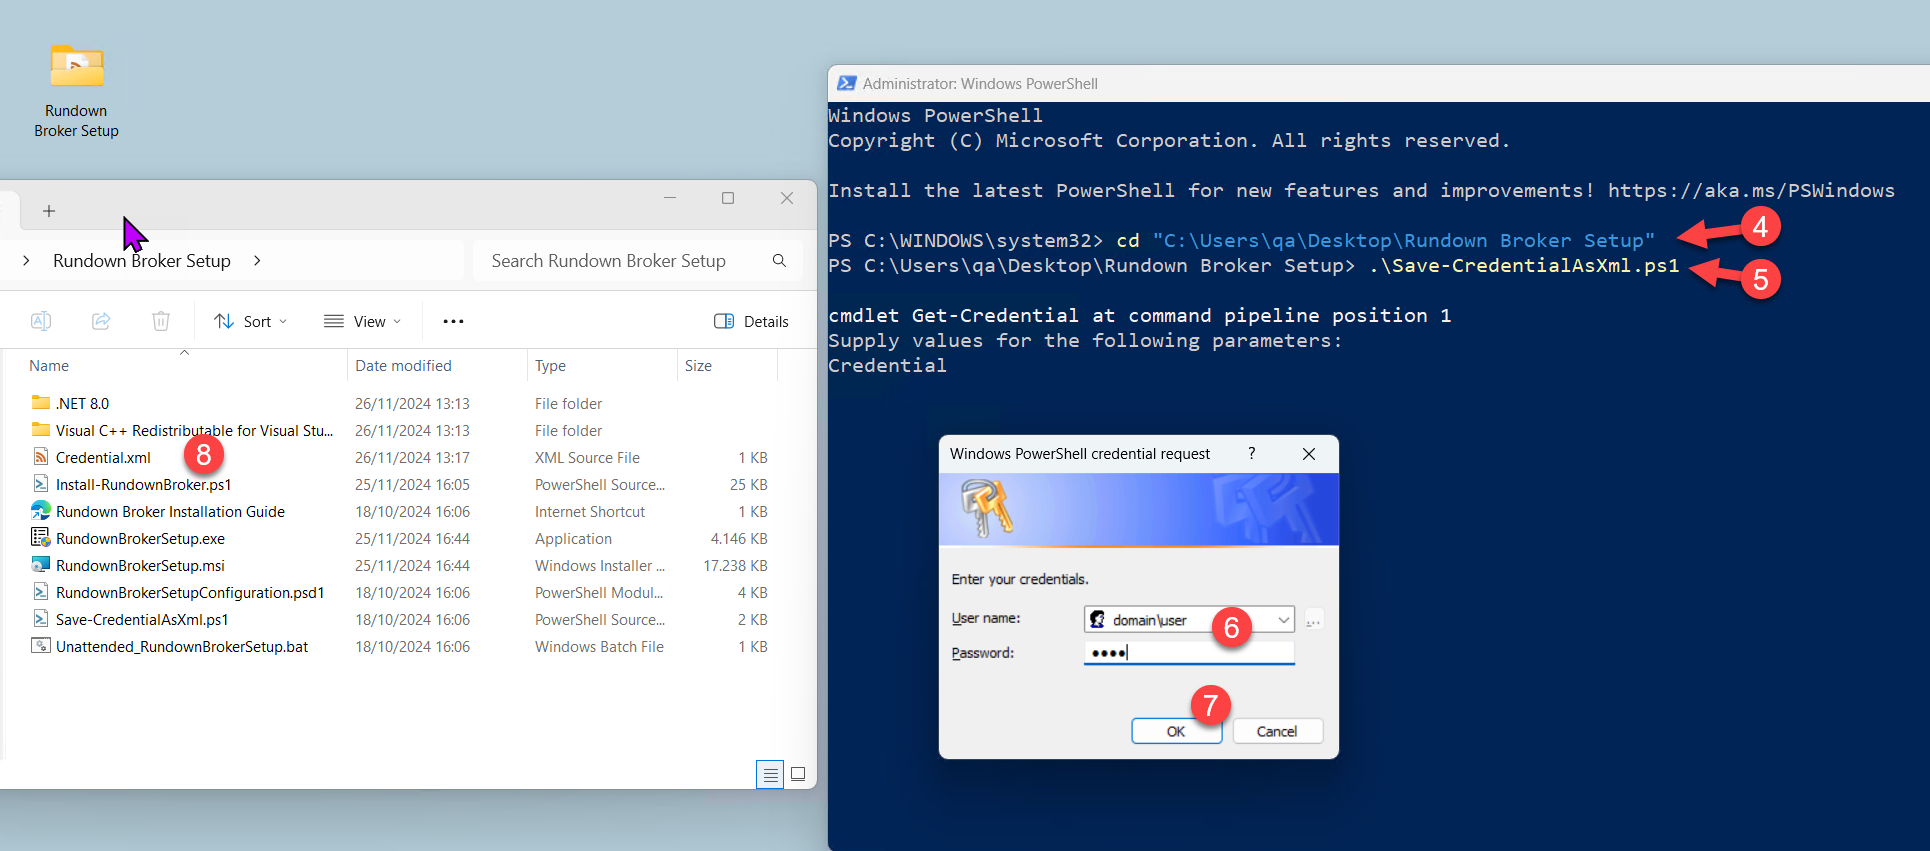Image resolution: width=1930 pixels, height=851 pixels.
Task: Click the Date modified column header
Action: (403, 366)
